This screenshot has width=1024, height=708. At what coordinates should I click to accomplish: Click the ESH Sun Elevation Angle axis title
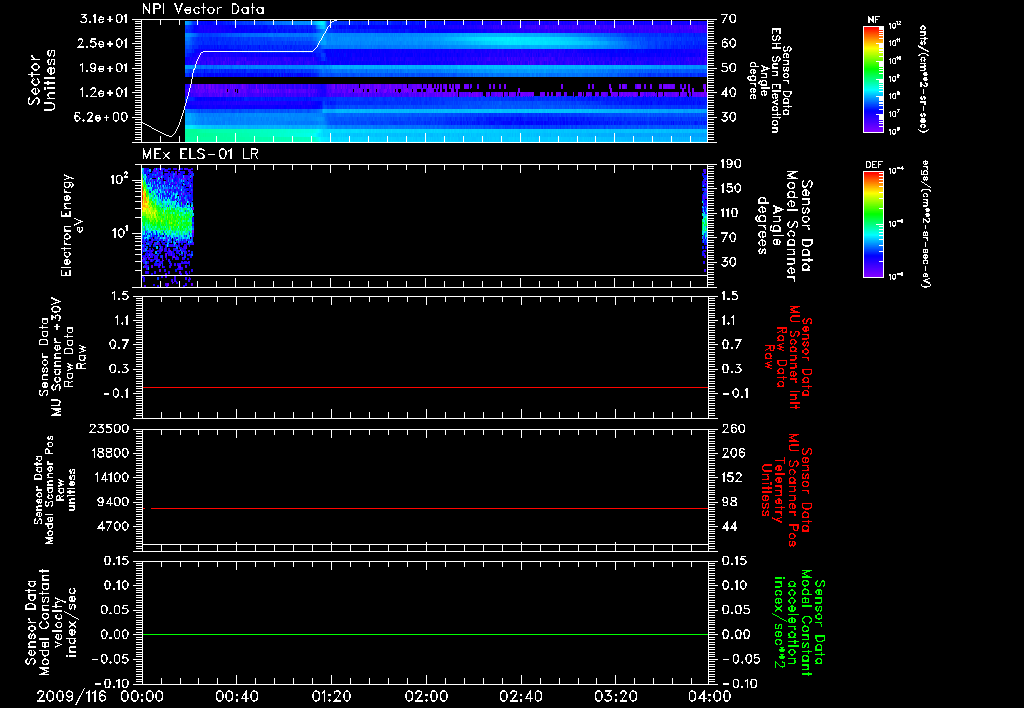770,79
